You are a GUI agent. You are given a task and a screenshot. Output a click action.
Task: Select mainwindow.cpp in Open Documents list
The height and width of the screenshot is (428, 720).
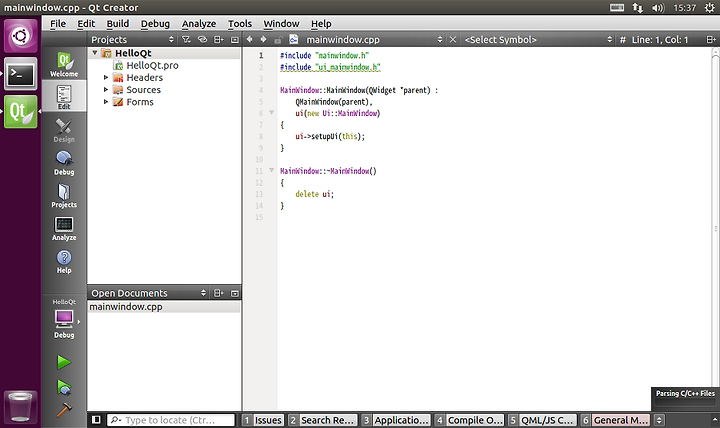(x=163, y=307)
